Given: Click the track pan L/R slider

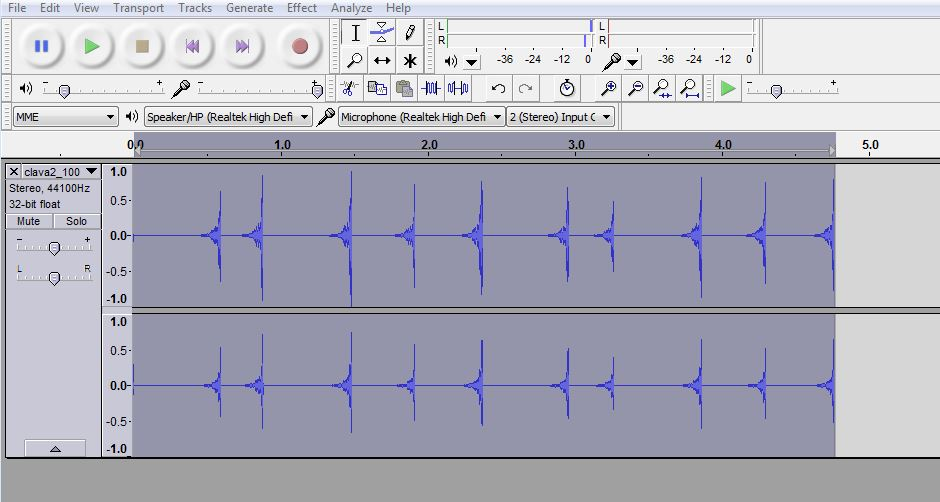Looking at the screenshot, I should pyautogui.click(x=54, y=277).
